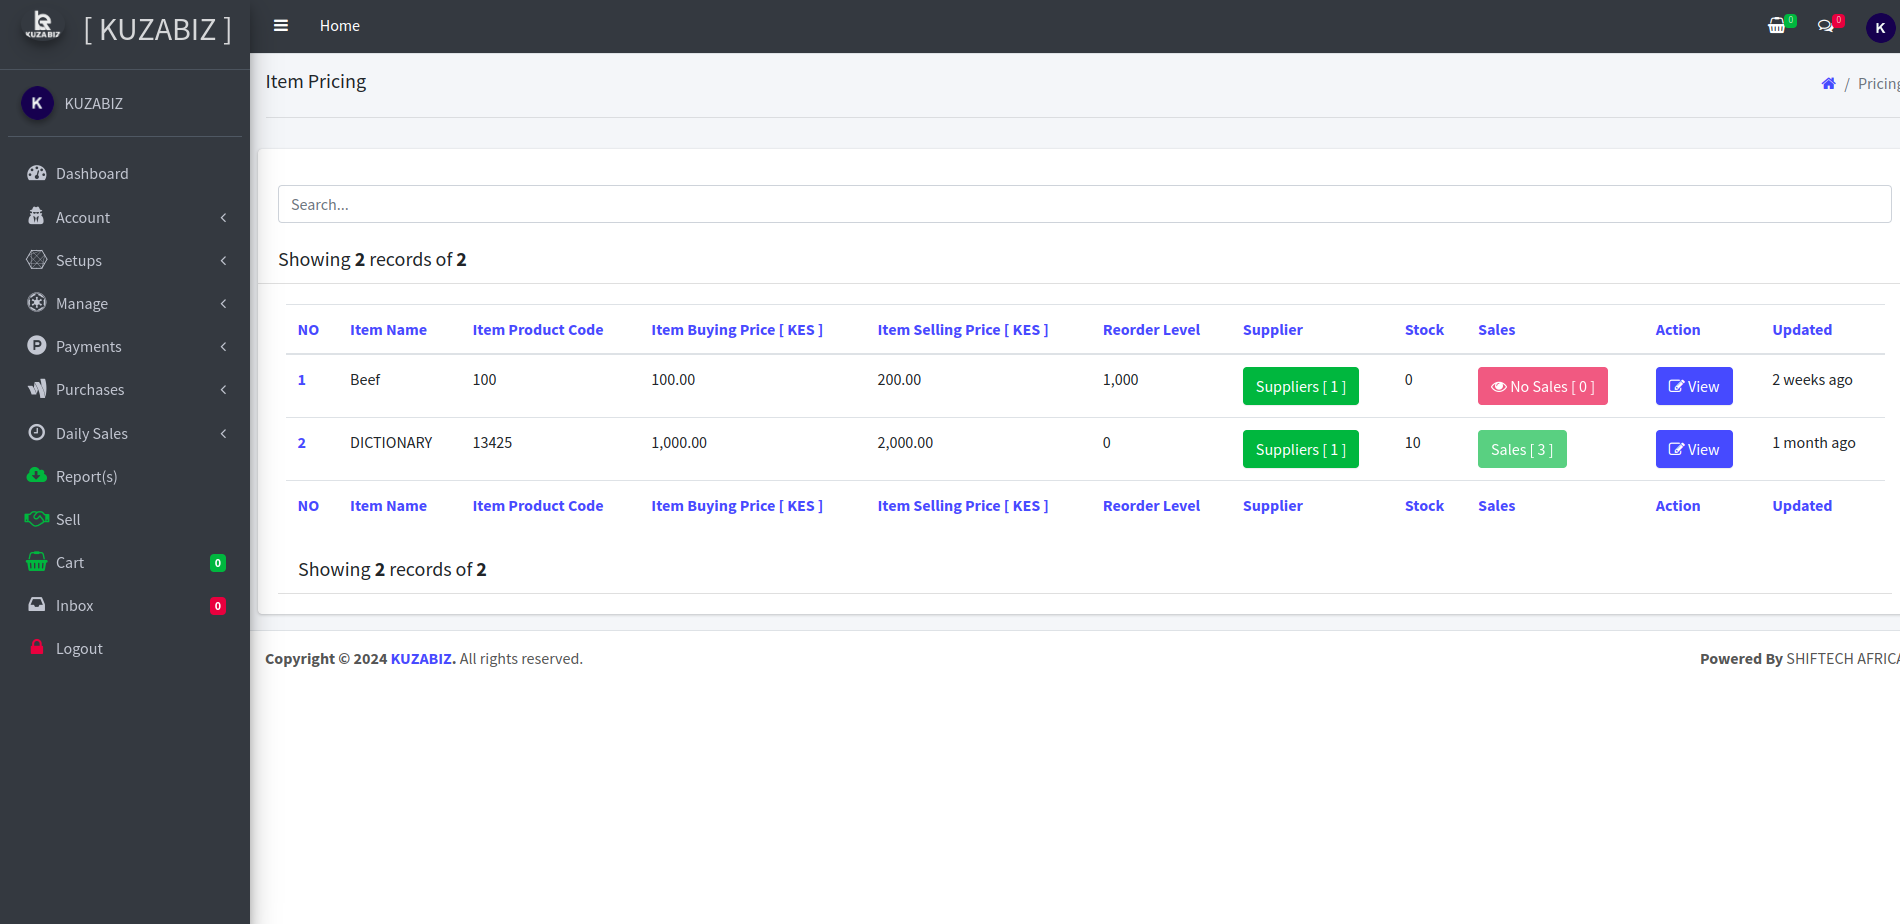
Task: Click the home icon in breadcrumb
Action: [x=1828, y=84]
